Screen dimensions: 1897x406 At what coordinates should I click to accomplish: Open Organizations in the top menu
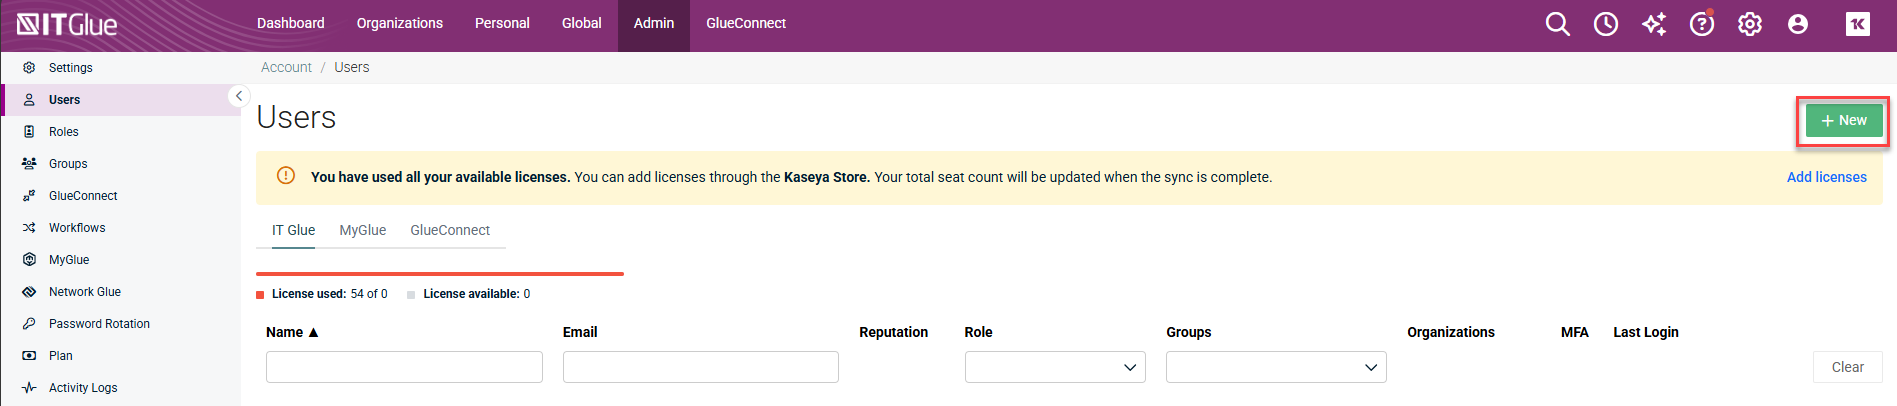(399, 23)
